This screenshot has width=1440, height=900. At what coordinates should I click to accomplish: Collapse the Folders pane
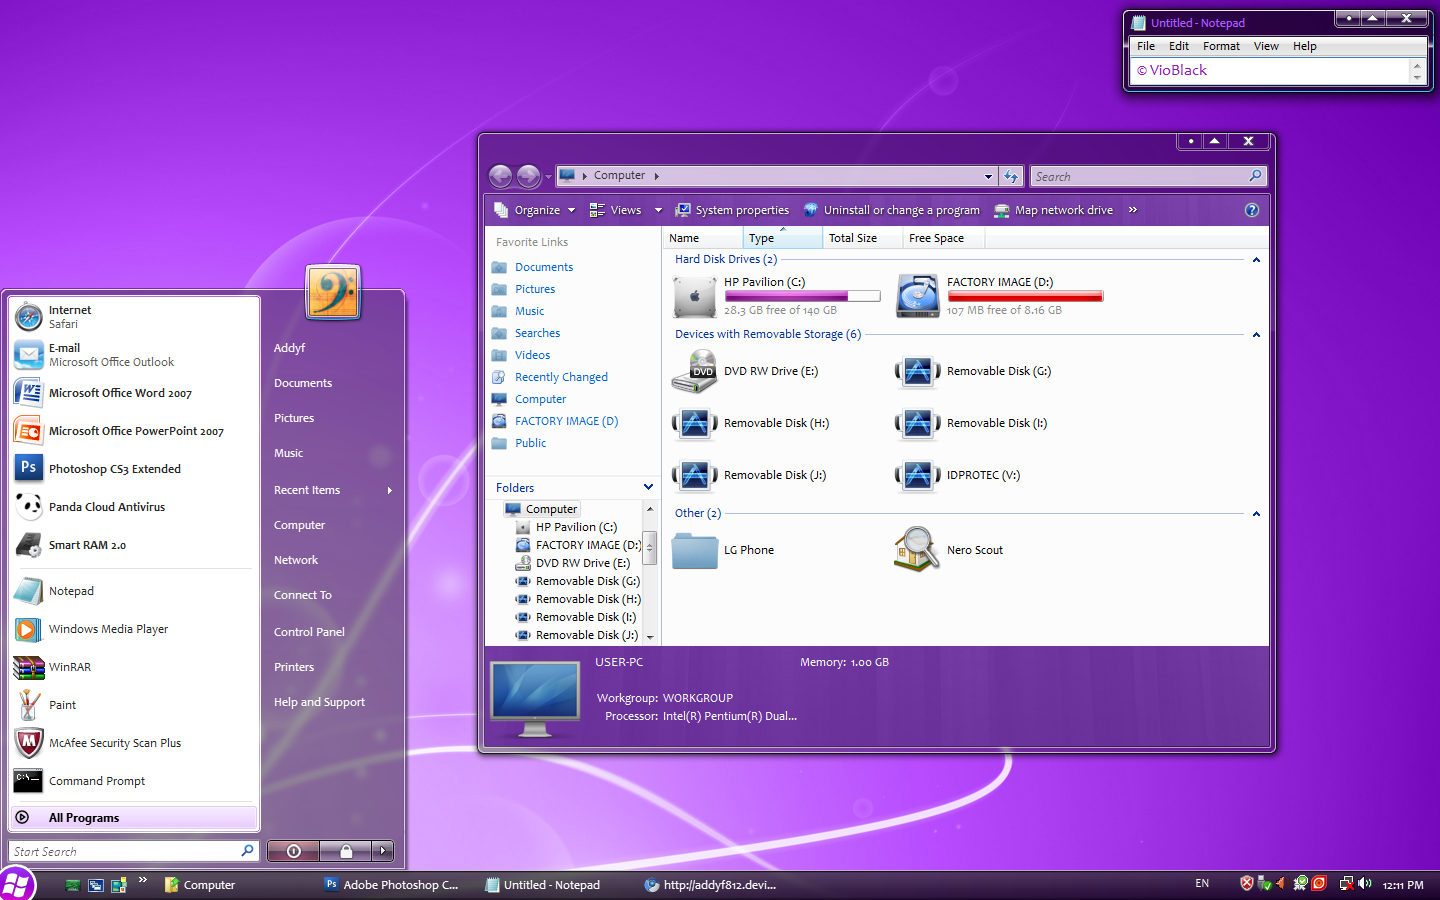648,487
